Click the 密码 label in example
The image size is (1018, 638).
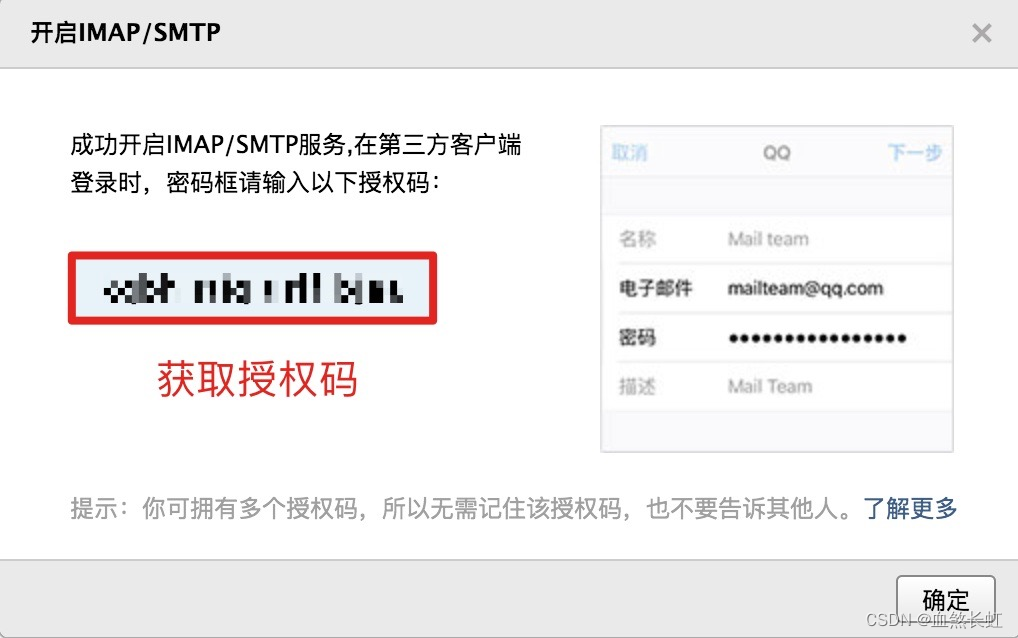point(637,337)
